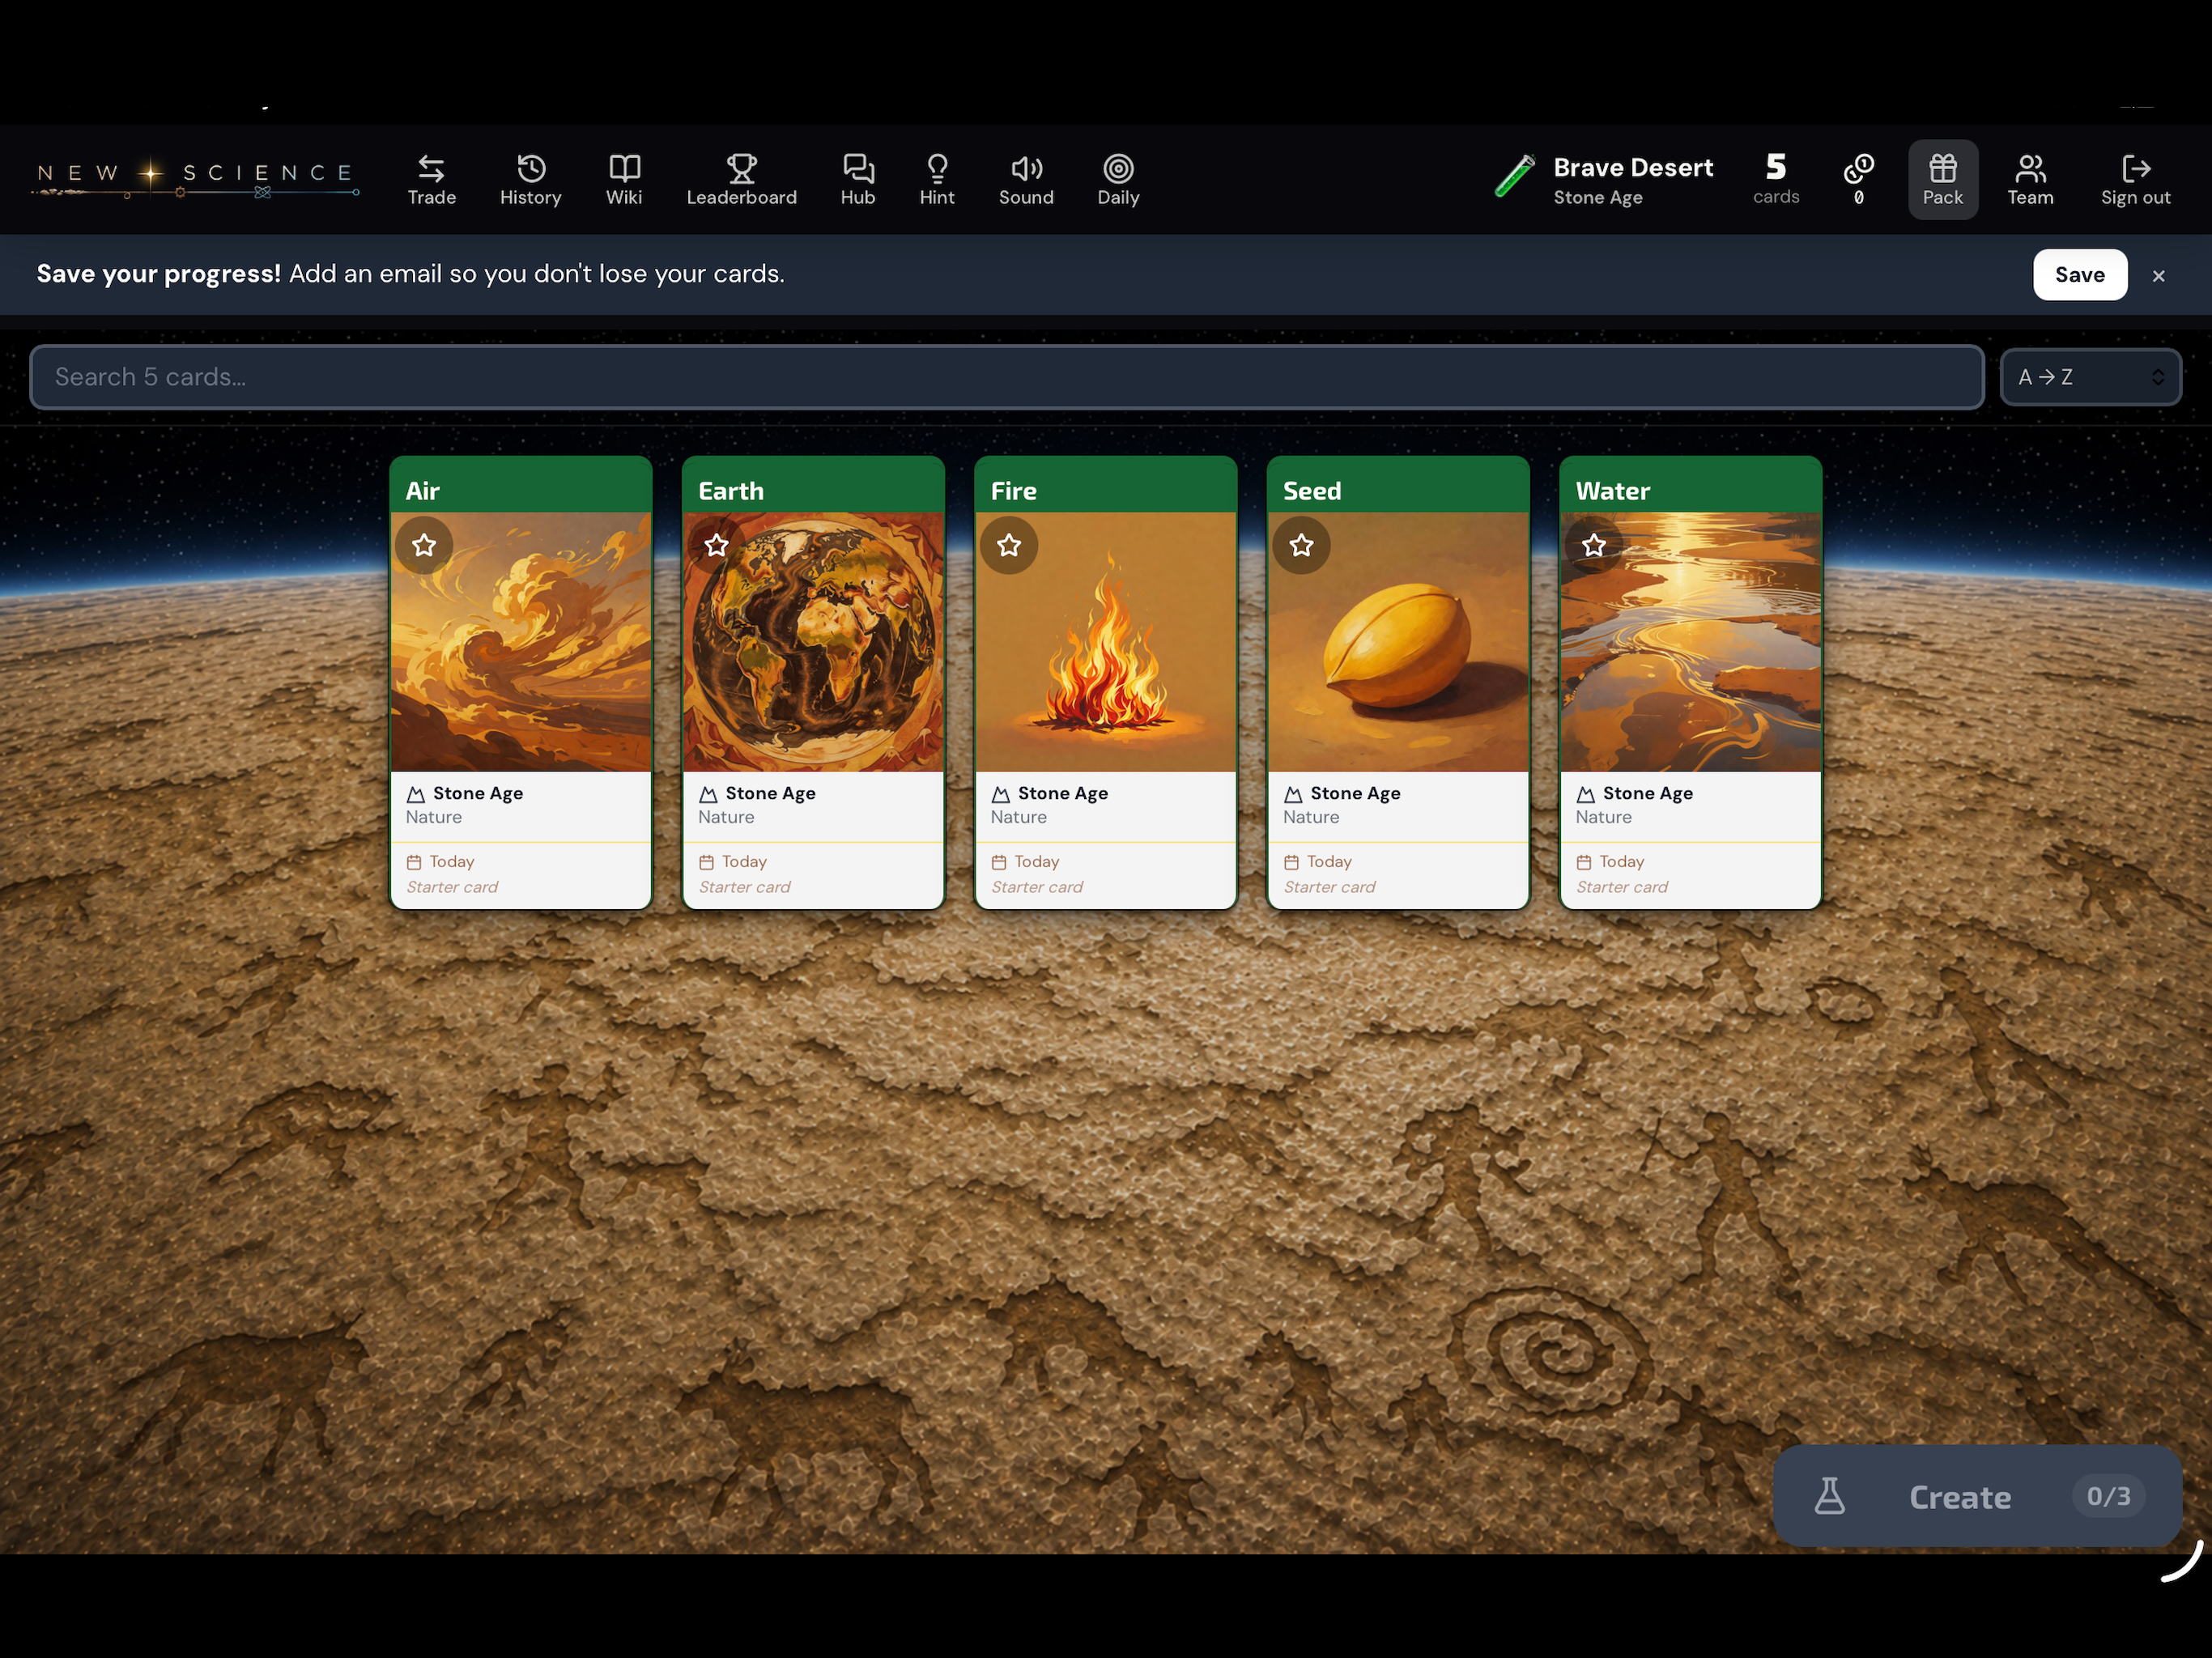Open the A → Z sort dropdown
This screenshot has height=1658, width=2212.
2090,377
